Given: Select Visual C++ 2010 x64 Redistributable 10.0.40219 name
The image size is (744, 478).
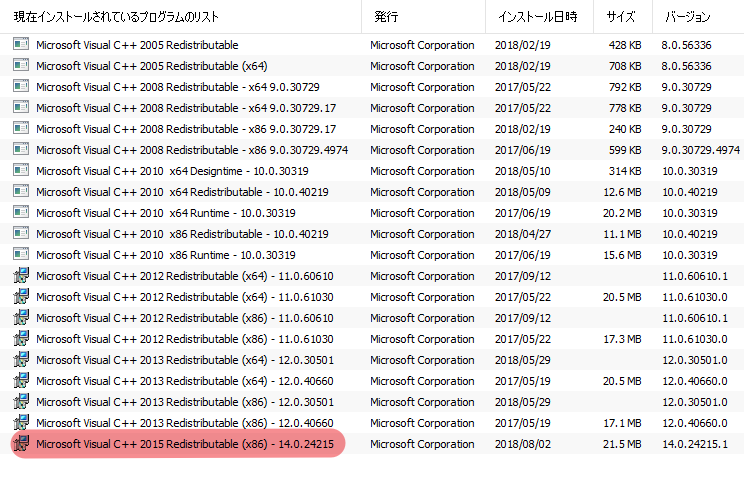Looking at the screenshot, I should (182, 192).
